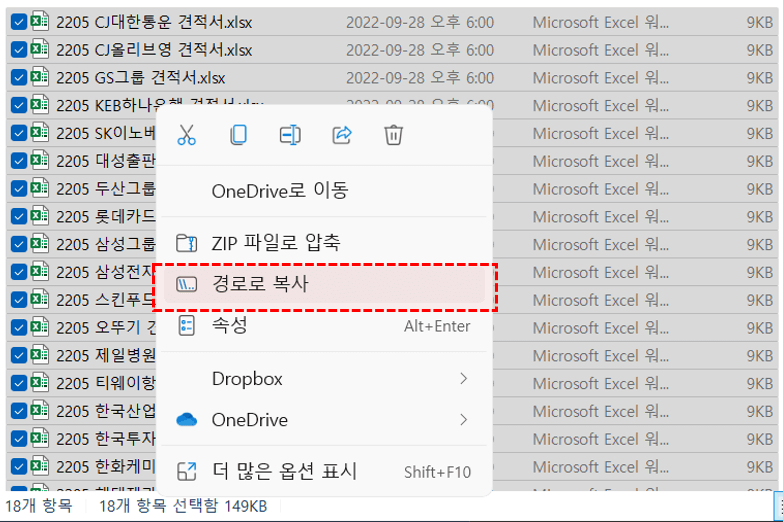Select file 2205 GS그룹 견적서.xlsx
This screenshot has height=522, width=783.
pos(140,78)
